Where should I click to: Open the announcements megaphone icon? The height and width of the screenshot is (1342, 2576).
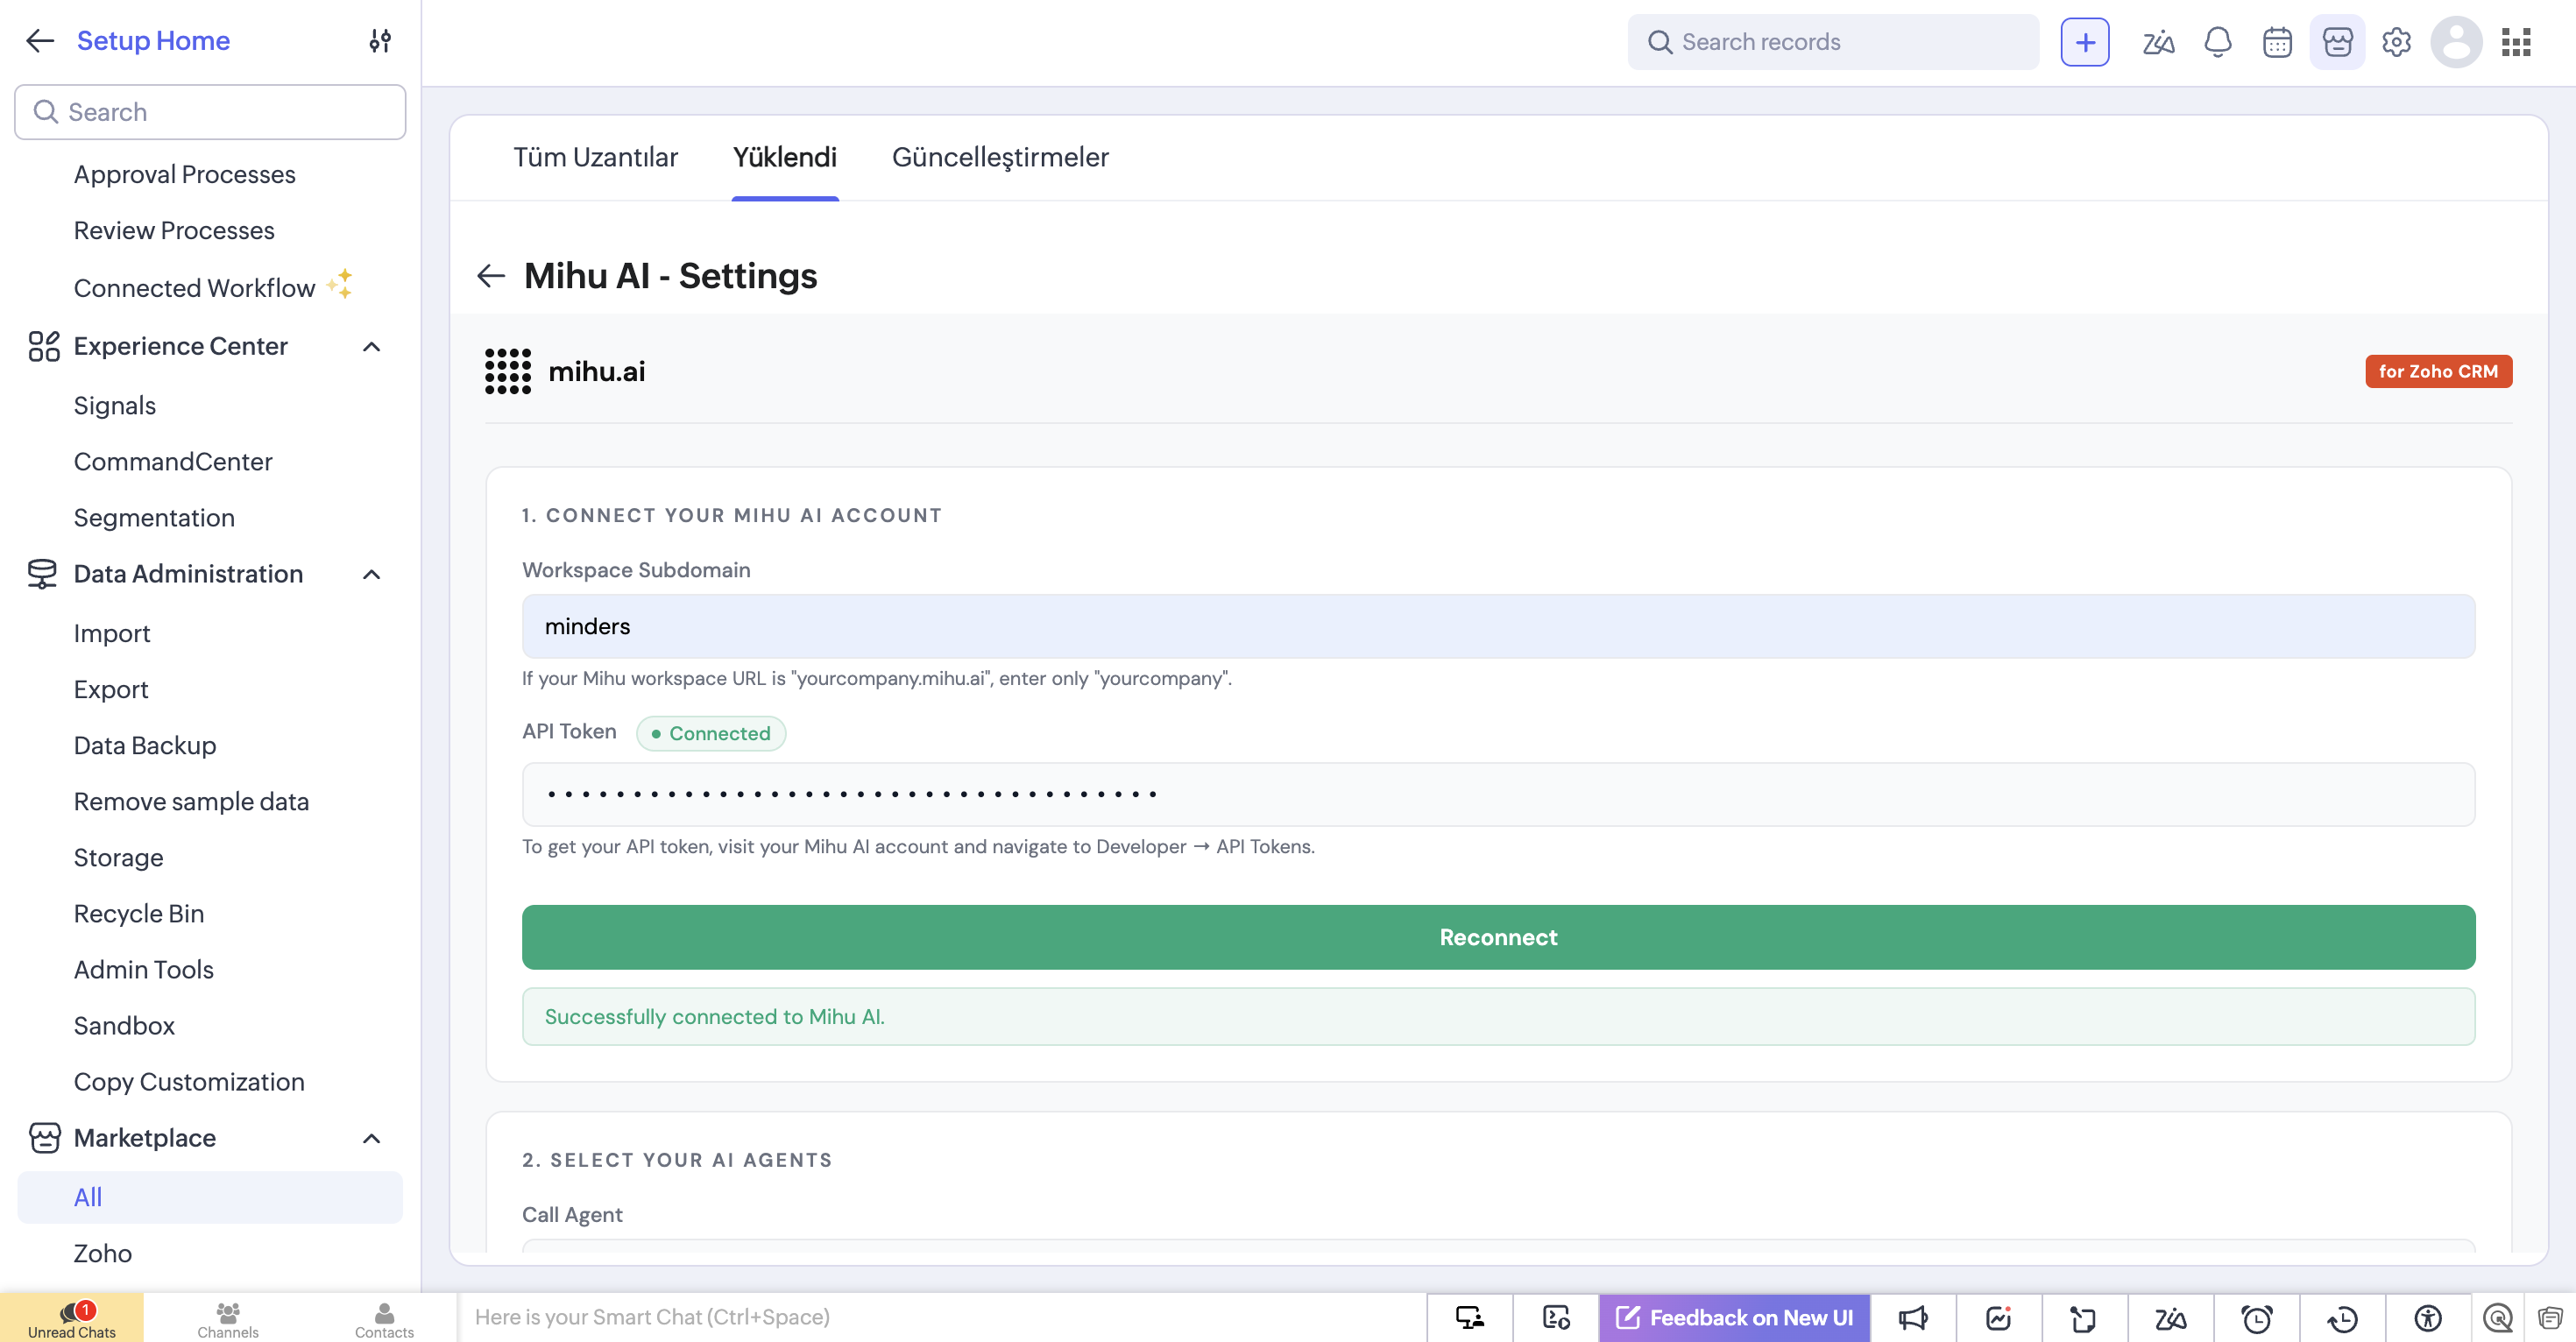pyautogui.click(x=1912, y=1318)
